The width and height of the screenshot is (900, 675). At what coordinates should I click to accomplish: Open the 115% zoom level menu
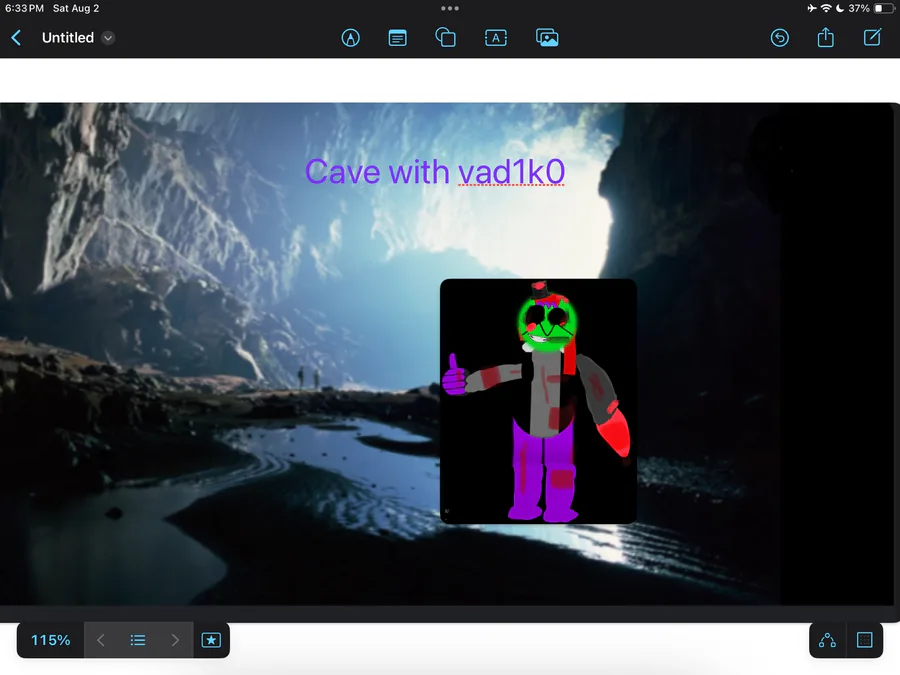coord(51,640)
